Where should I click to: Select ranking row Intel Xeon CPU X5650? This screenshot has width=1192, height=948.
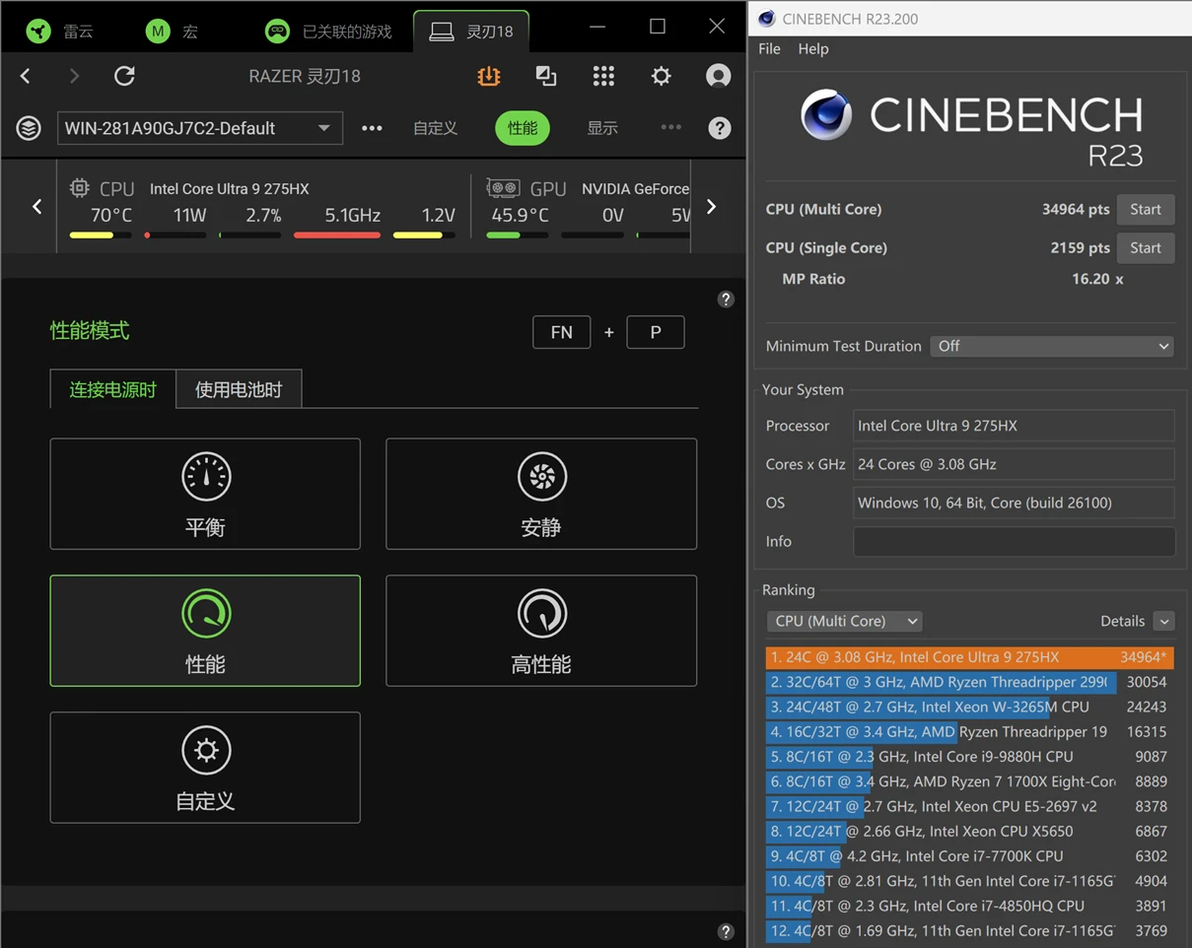coord(969,831)
